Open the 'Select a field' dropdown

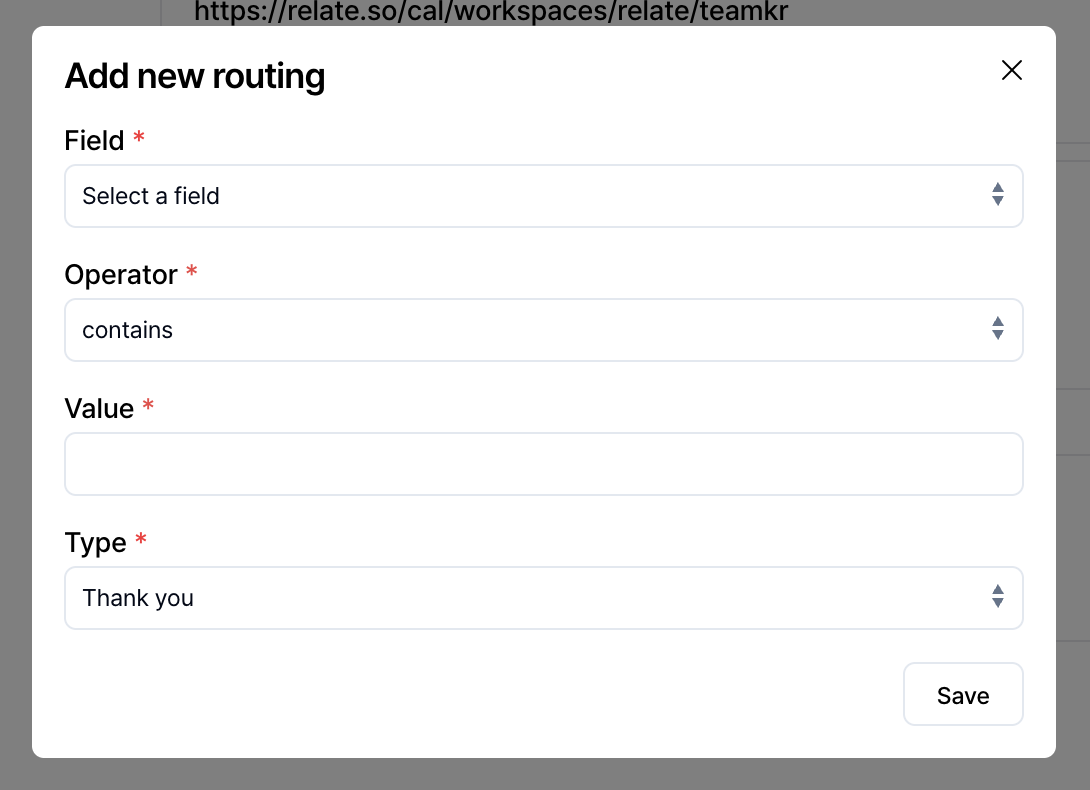point(544,196)
